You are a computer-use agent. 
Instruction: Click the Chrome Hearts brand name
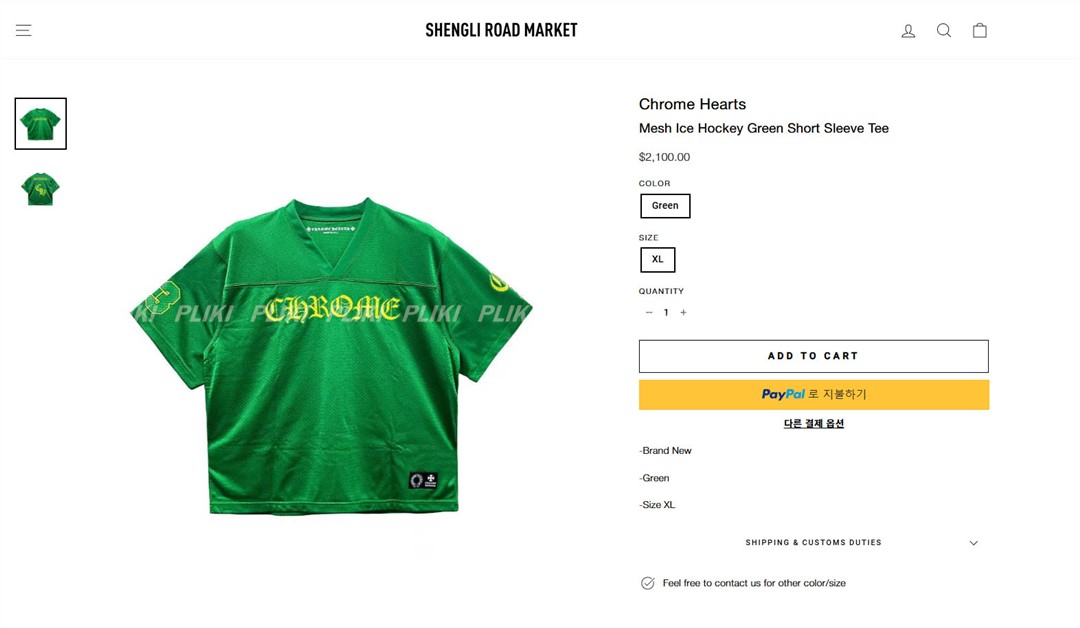coord(692,104)
